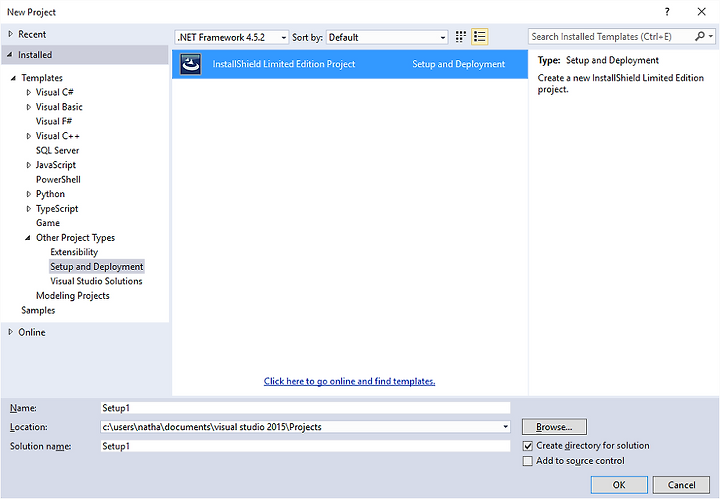Open the Recent section label

coord(32,34)
